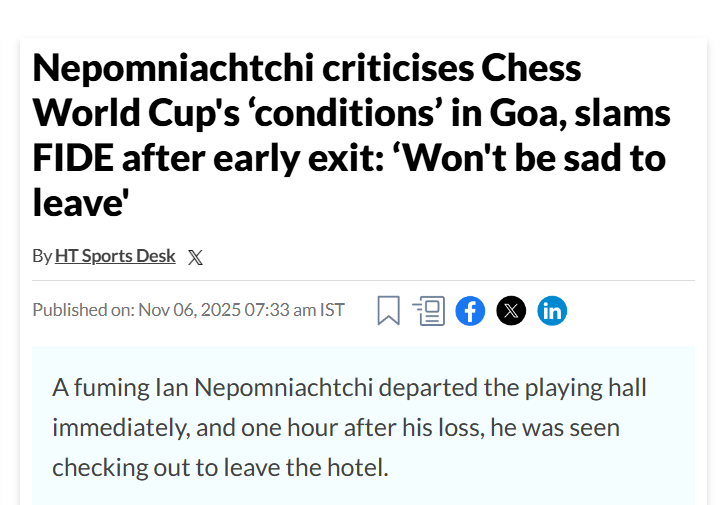Open the author's X profile icon beside HT Sports Desk
722x505 pixels.
pos(195,257)
